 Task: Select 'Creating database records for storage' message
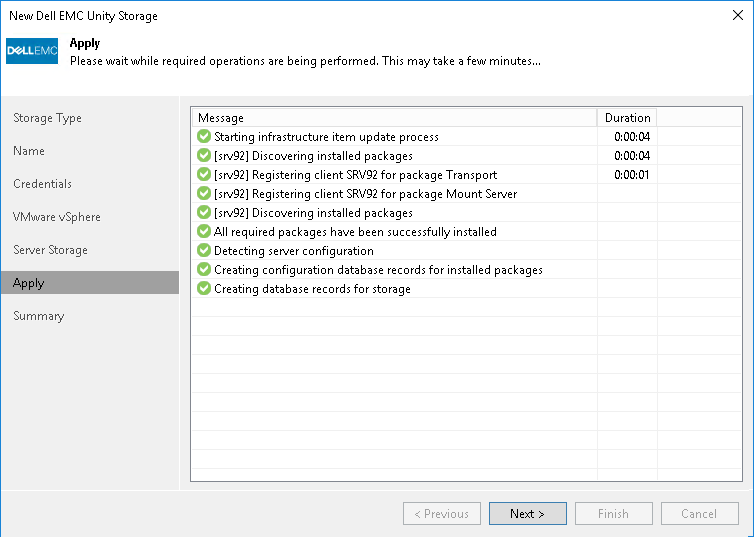click(312, 289)
